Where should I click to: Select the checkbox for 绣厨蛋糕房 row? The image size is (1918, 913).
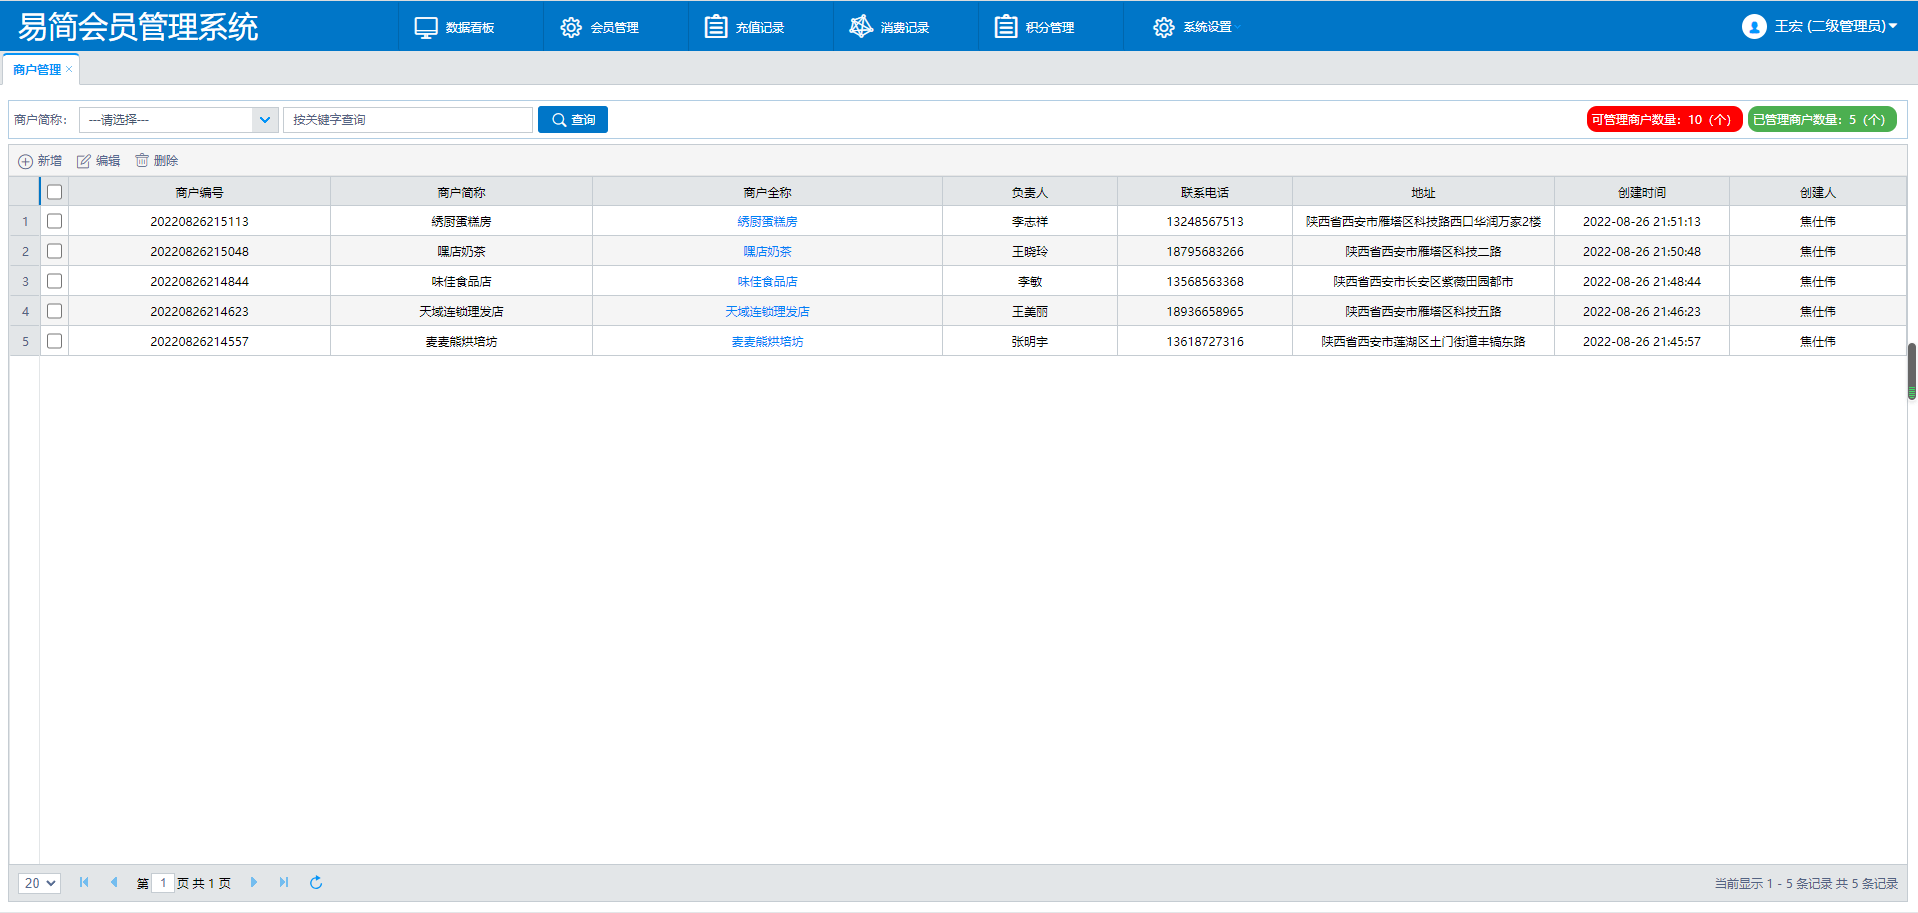[x=55, y=221]
